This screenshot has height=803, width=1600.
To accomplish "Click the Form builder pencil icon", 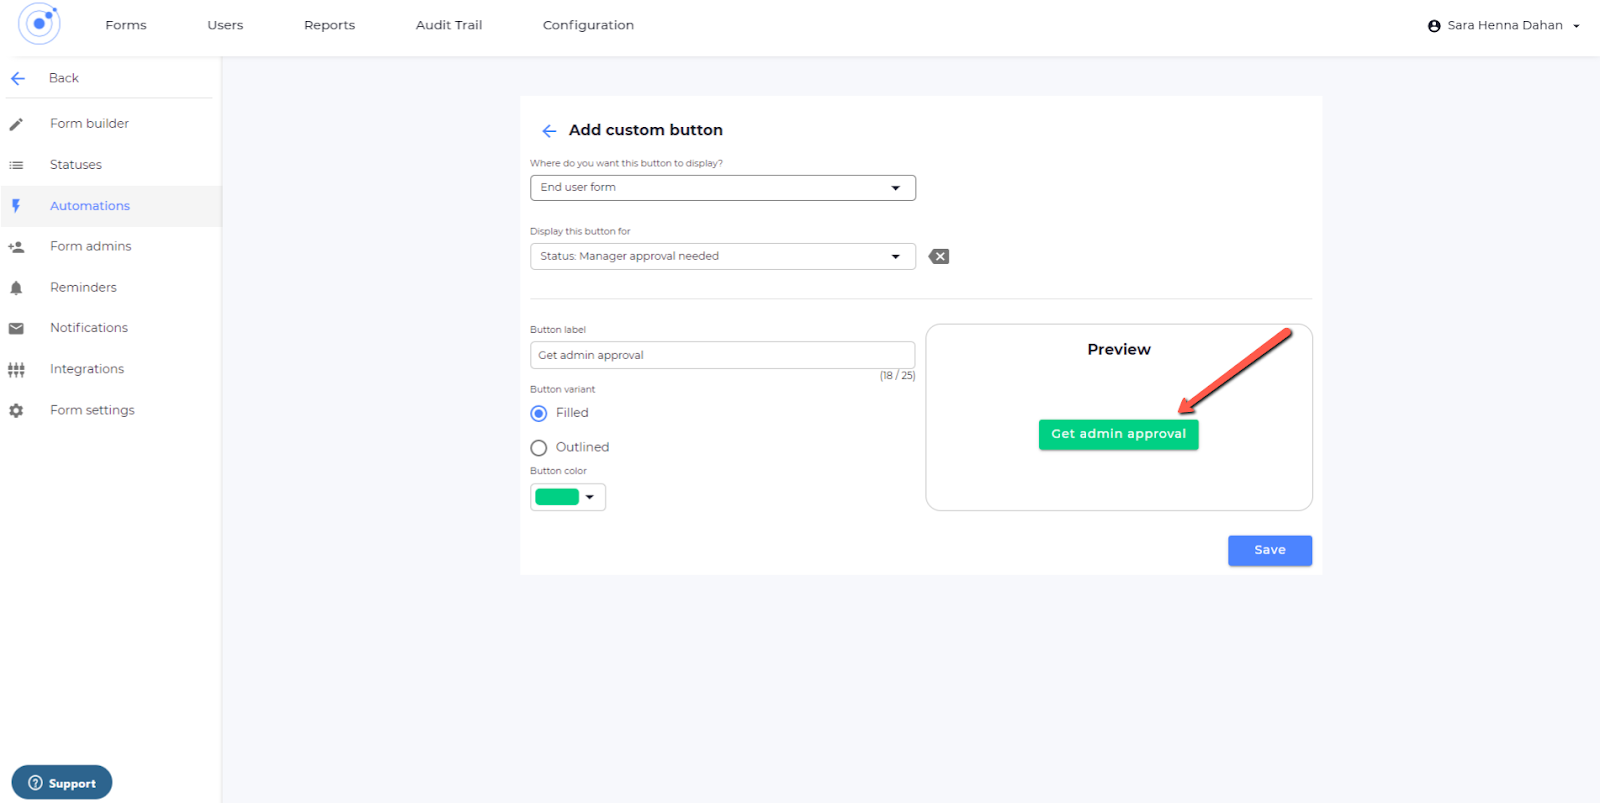I will pyautogui.click(x=16, y=124).
